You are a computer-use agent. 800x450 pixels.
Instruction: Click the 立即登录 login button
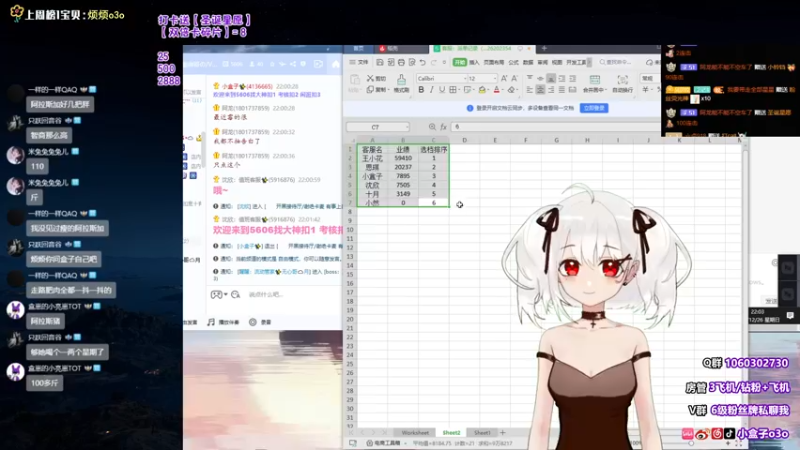(x=594, y=108)
